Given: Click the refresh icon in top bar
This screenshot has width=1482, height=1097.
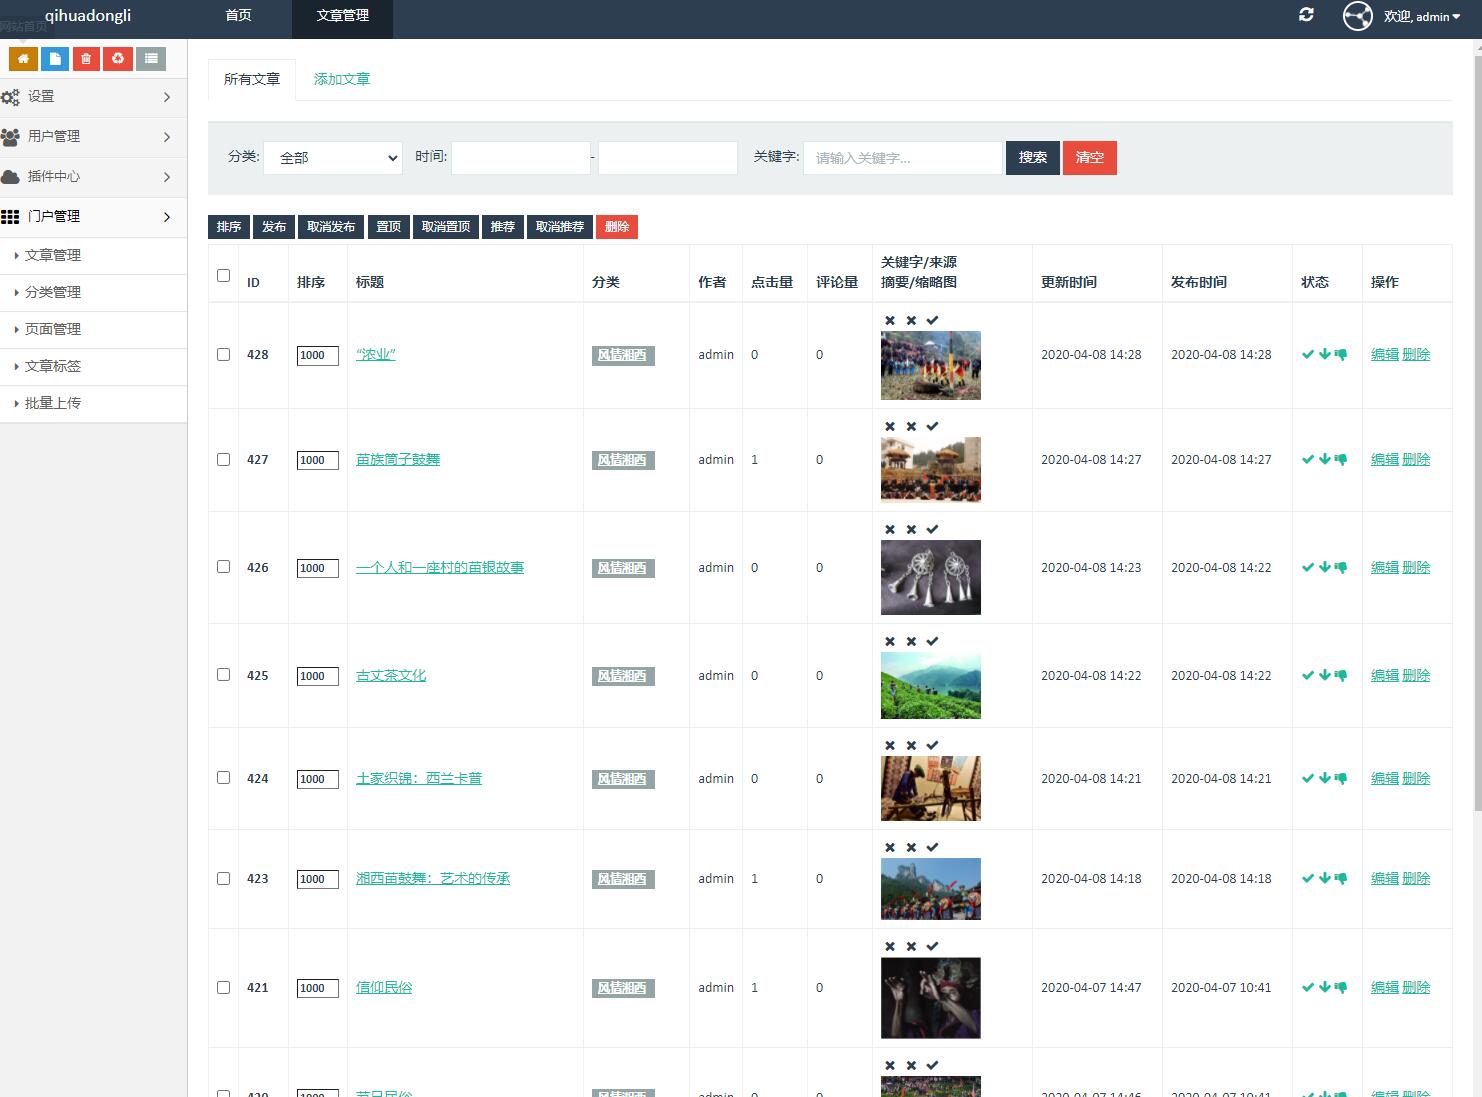Looking at the screenshot, I should point(1306,15).
